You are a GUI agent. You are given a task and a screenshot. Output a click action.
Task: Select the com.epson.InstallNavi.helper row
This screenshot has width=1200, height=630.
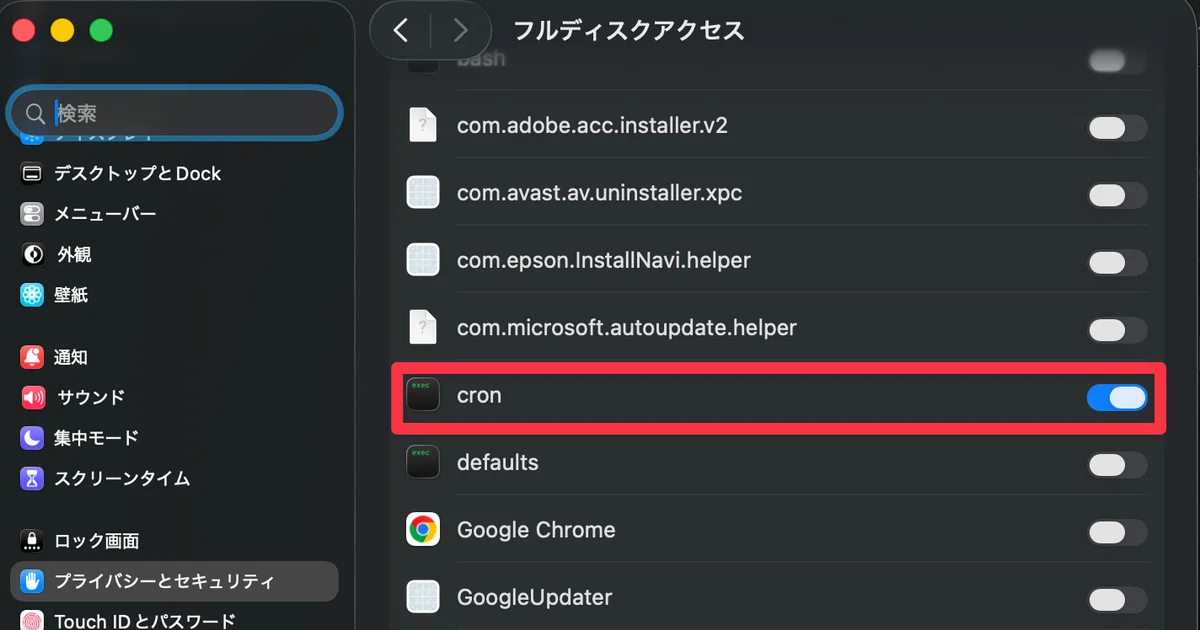[x=777, y=261]
